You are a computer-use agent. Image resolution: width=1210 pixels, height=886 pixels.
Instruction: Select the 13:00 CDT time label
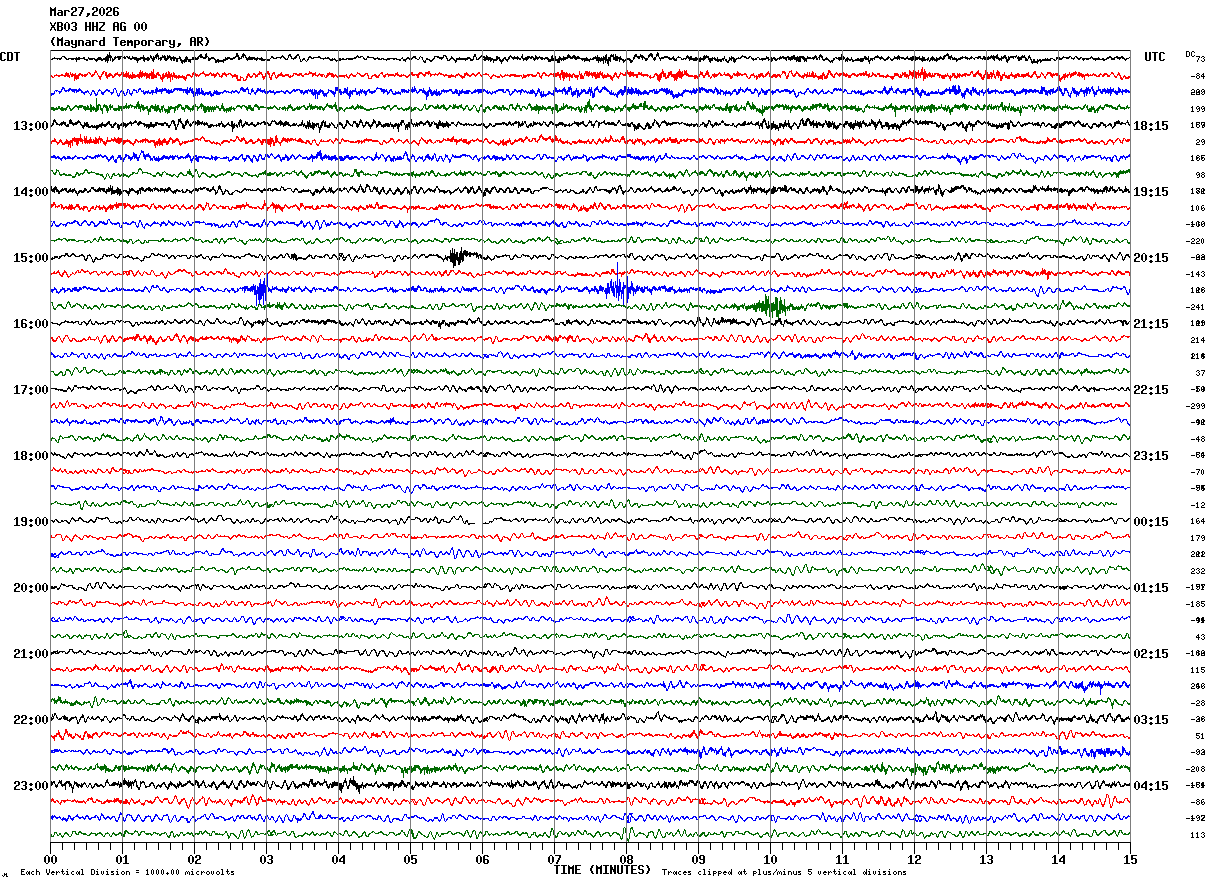[x=30, y=126]
